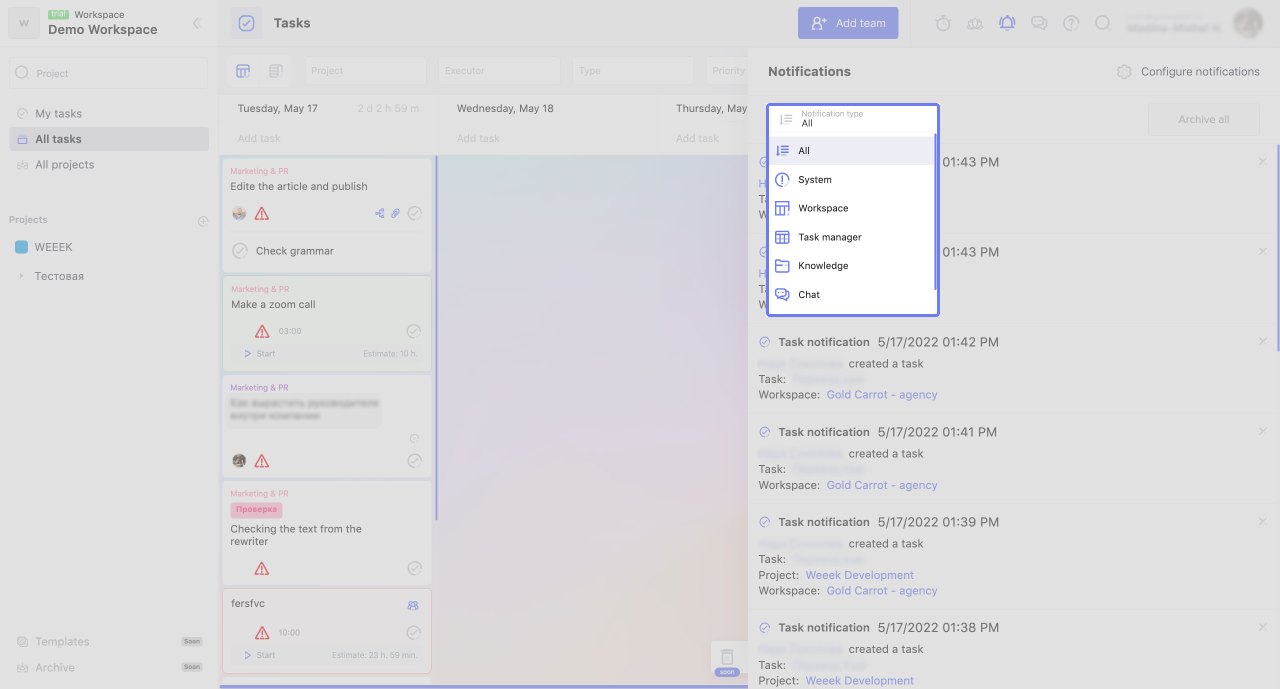Open Configure notifications settings
Image resolution: width=1280 pixels, height=689 pixels.
pyautogui.click(x=1188, y=72)
